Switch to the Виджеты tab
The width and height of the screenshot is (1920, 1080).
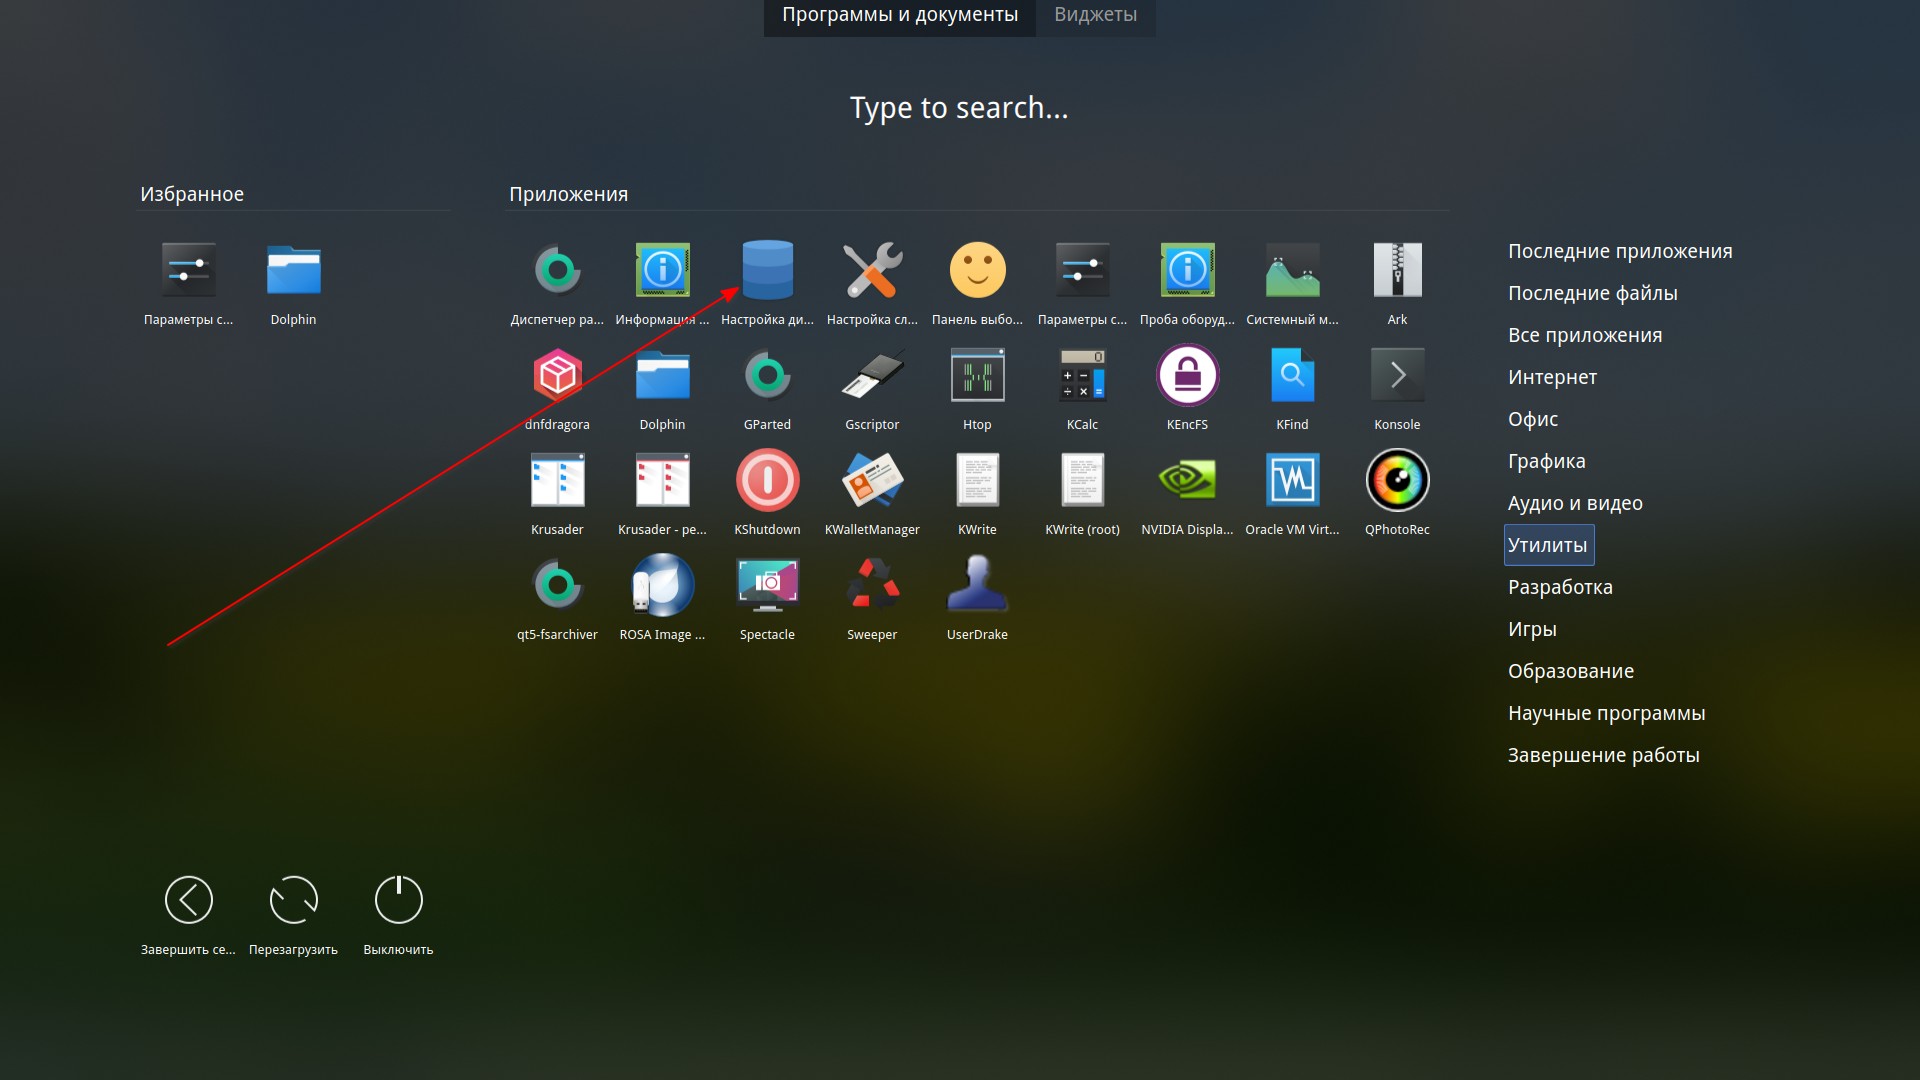(x=1095, y=15)
